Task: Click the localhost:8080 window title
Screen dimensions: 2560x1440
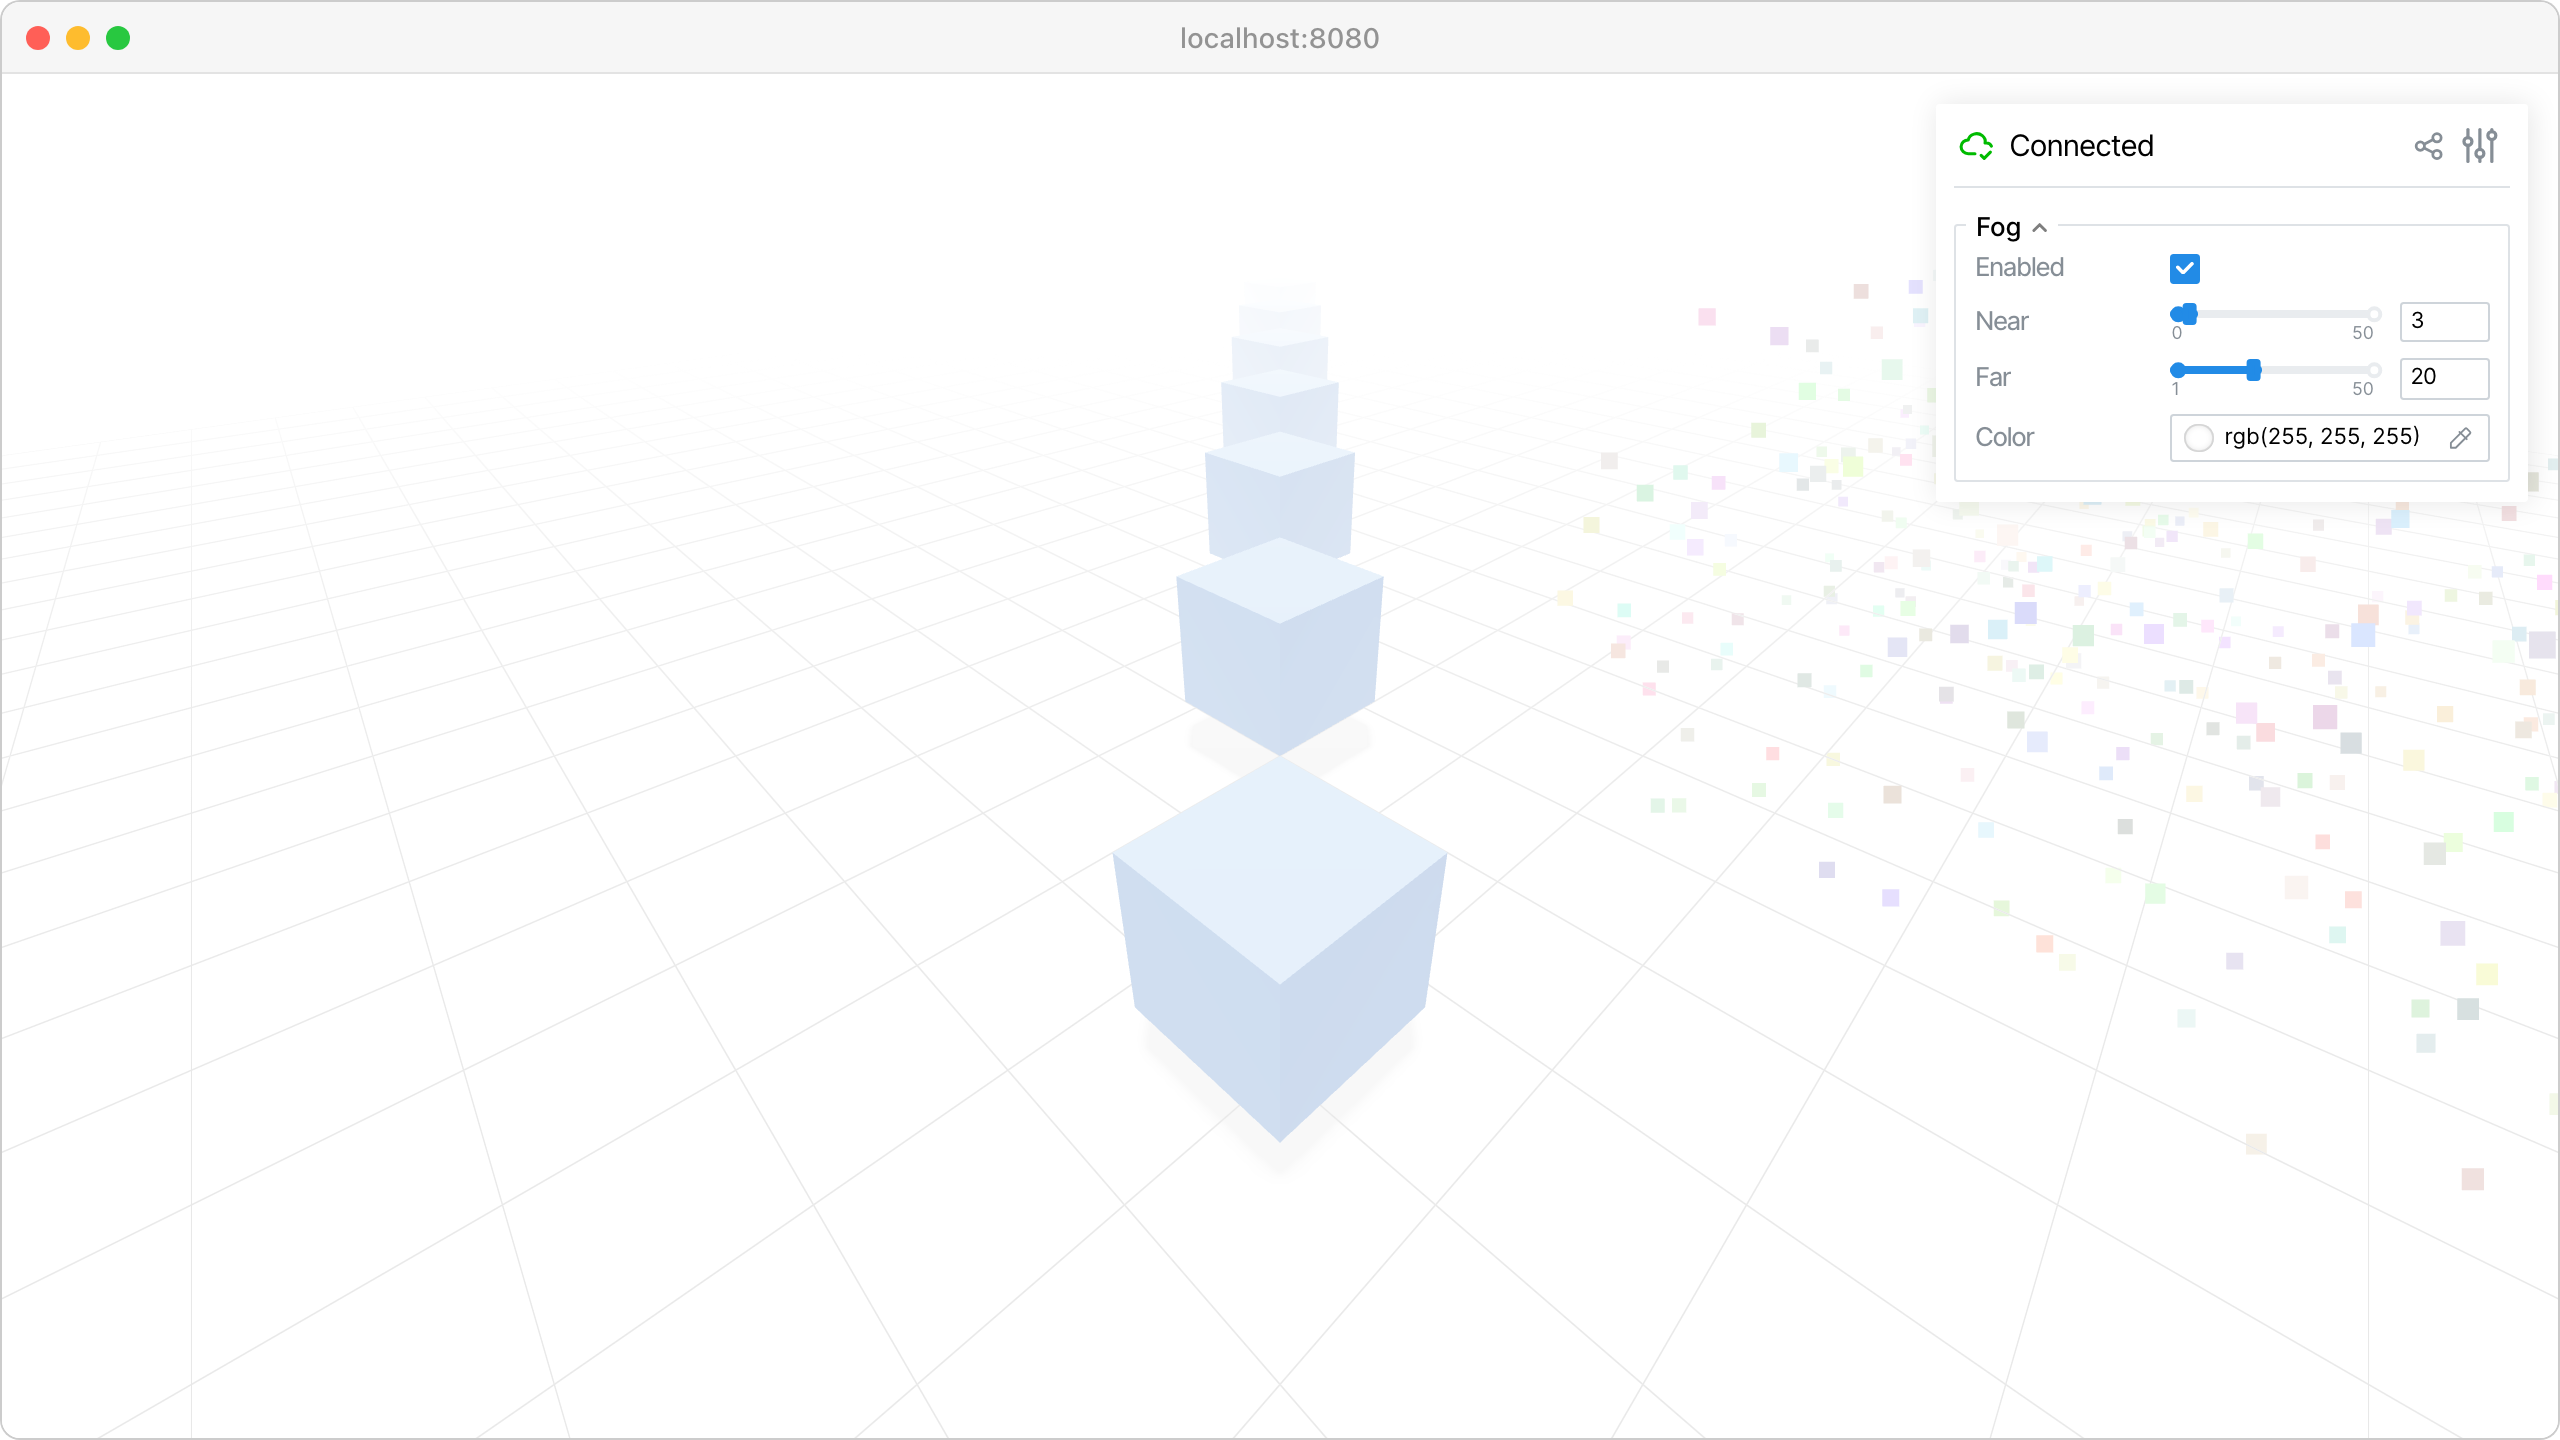Action: pos(1279,38)
